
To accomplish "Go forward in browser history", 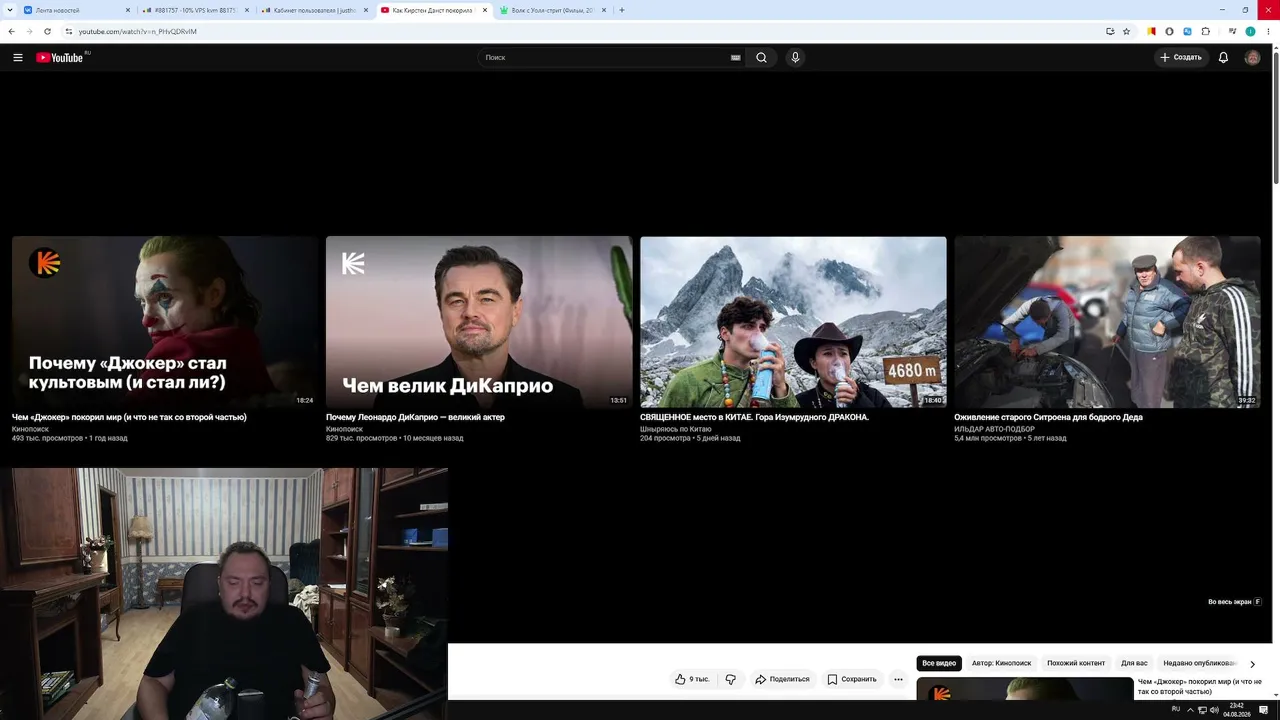I will click(x=29, y=31).
